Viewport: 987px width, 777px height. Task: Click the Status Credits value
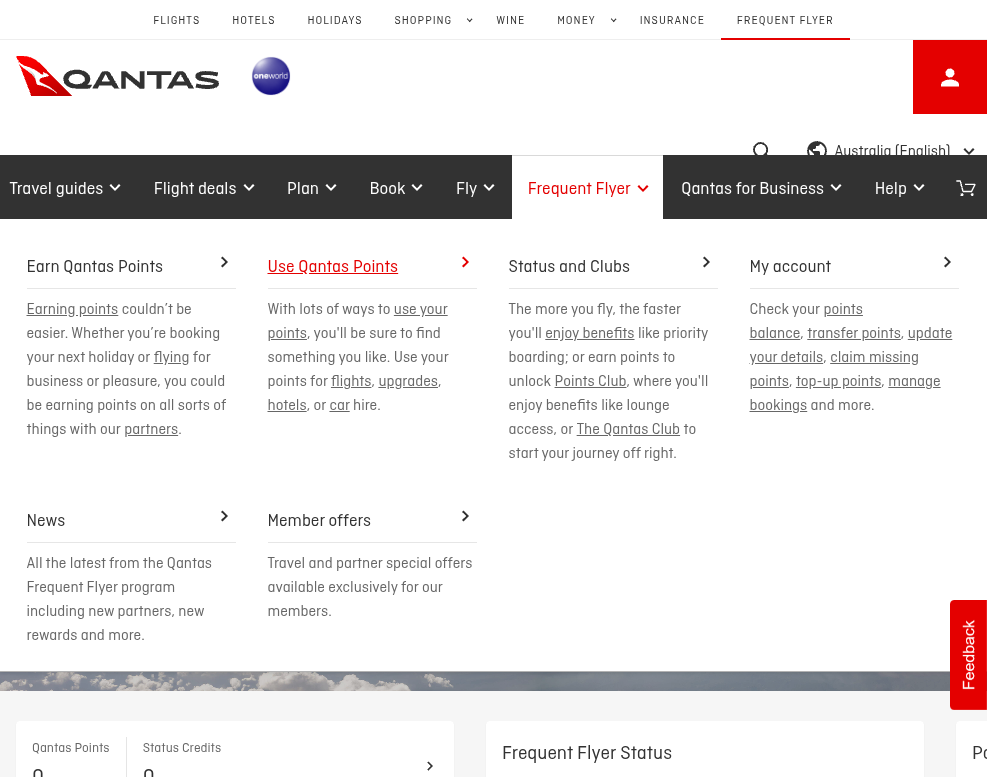tap(149, 772)
